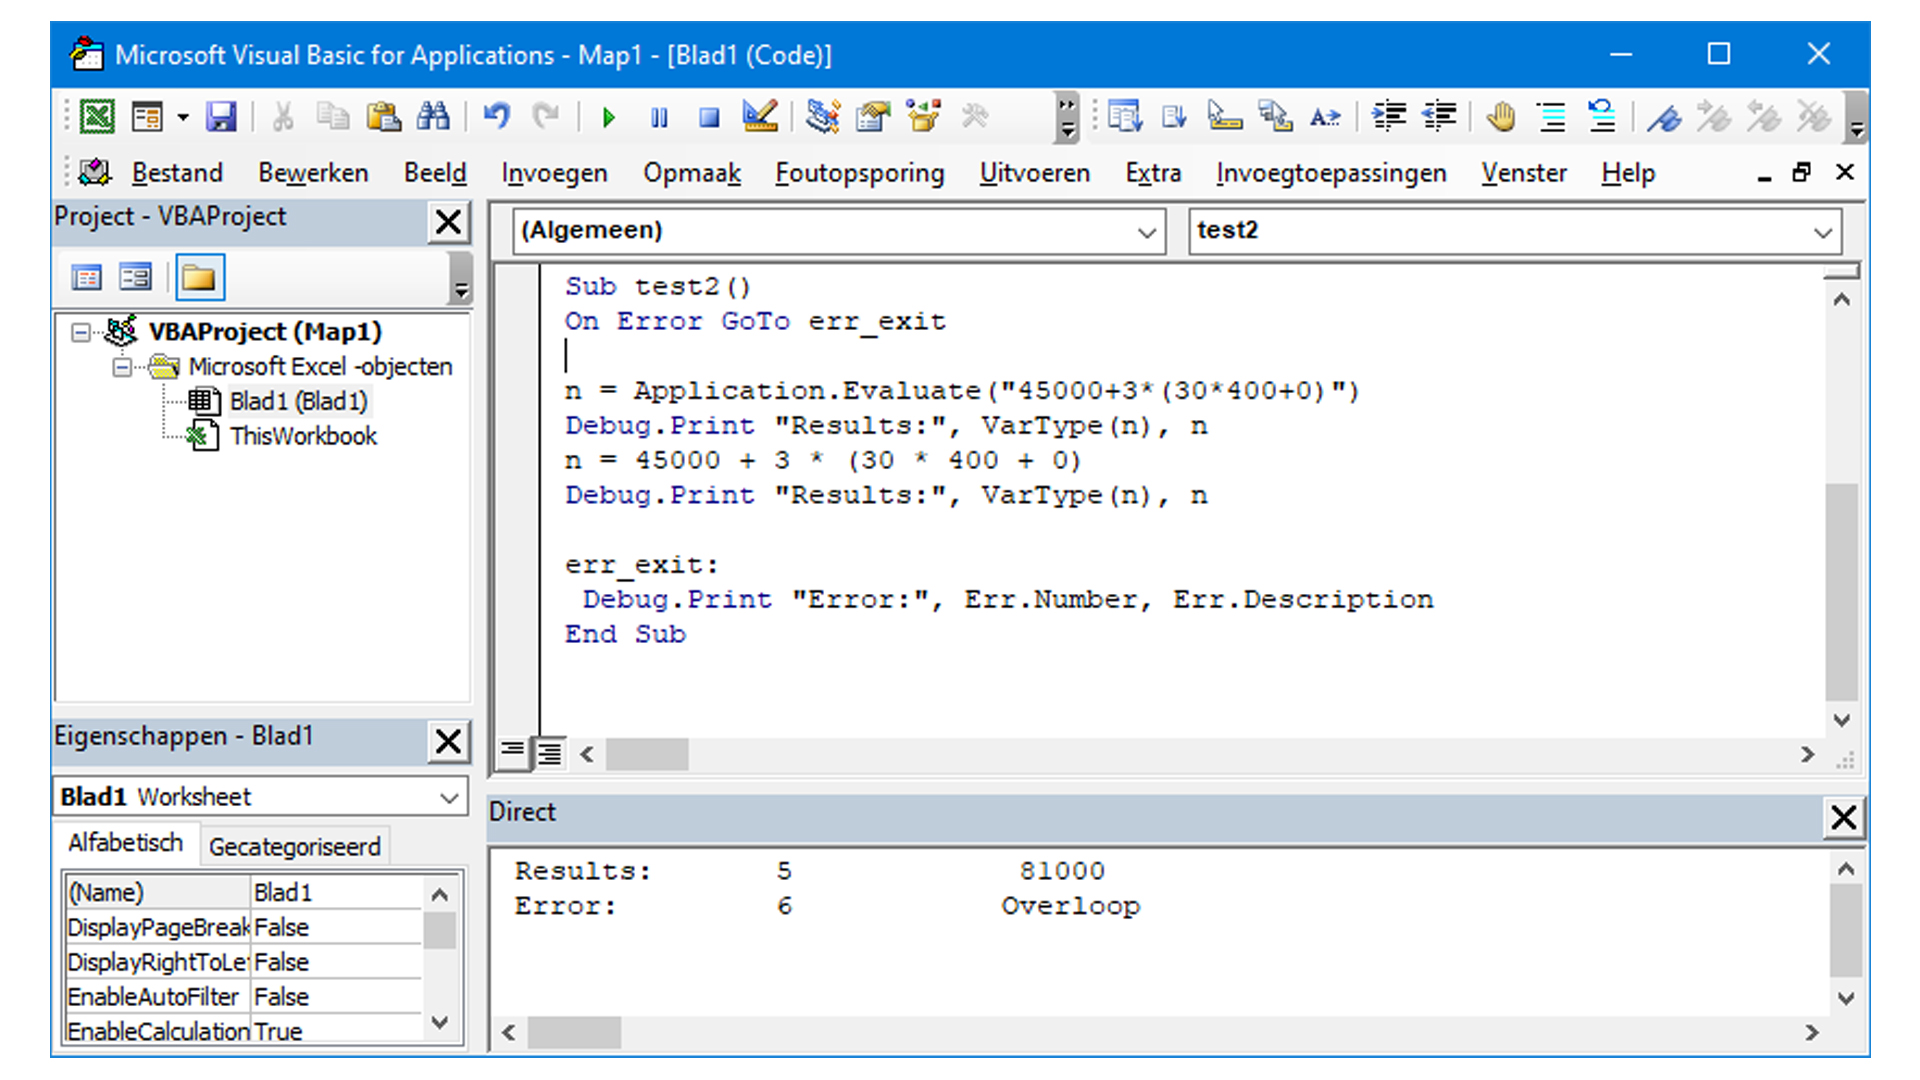Pause execution with the Break icon
Viewport: 1920px width, 1080px height.
(659, 118)
